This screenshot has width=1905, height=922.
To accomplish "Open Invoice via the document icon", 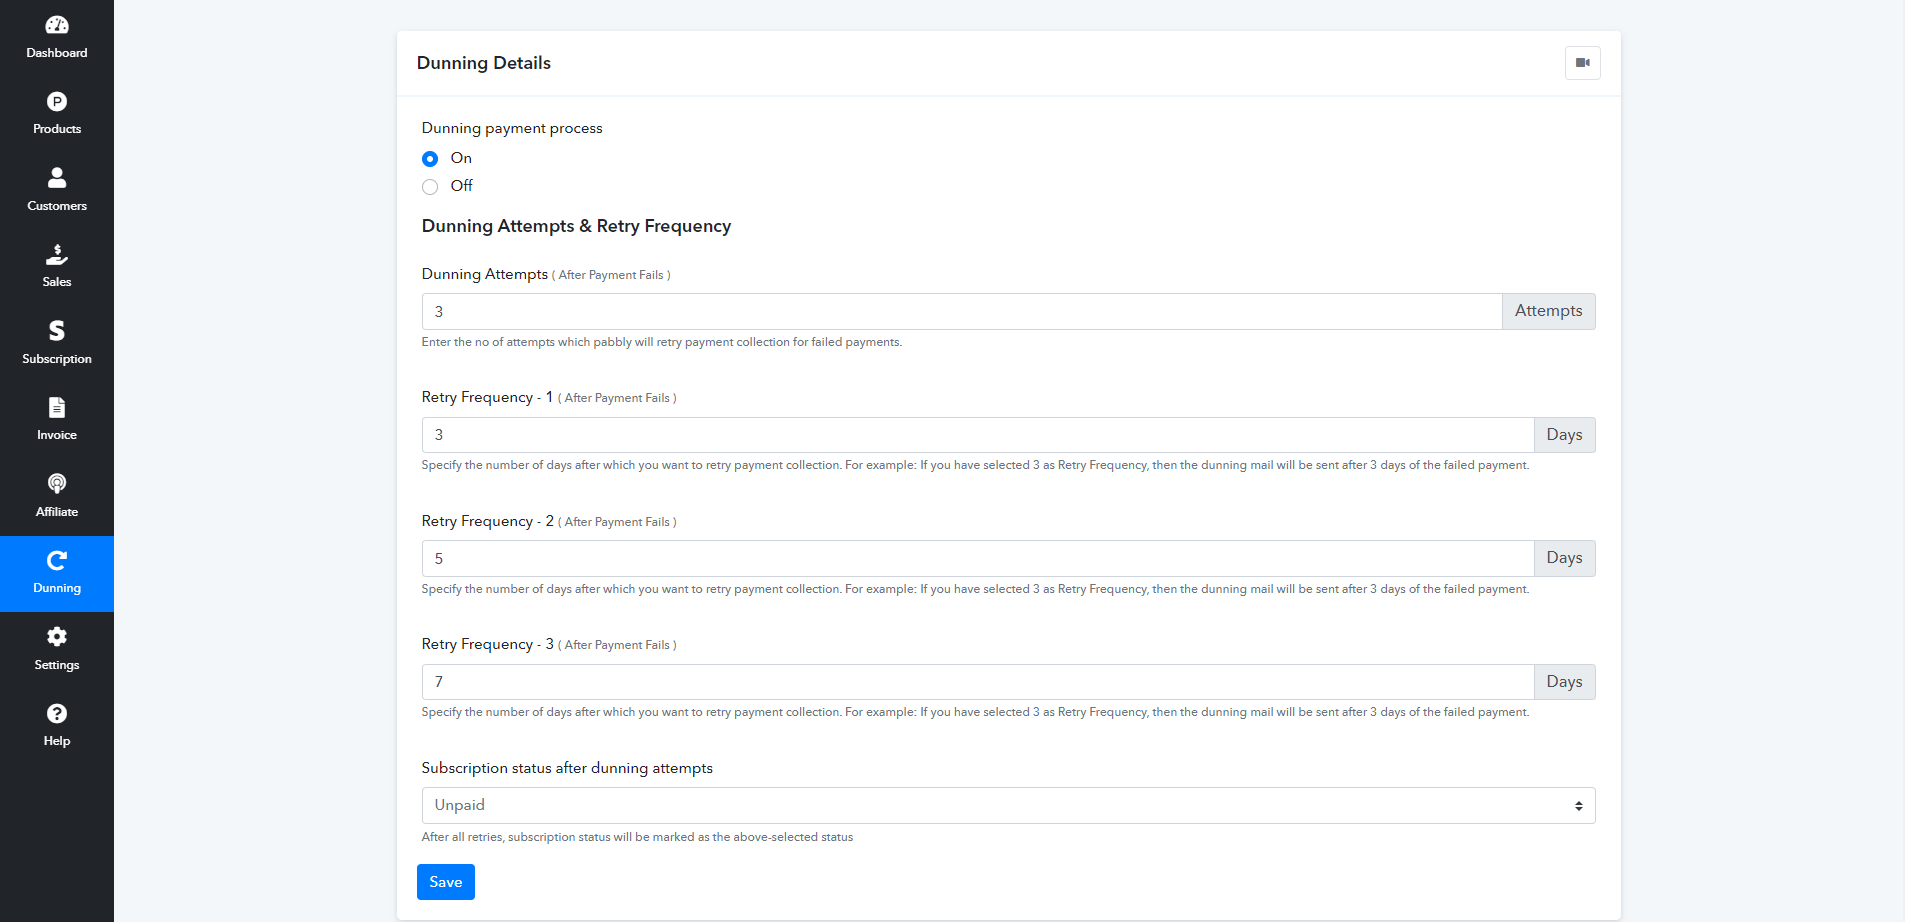I will [57, 408].
